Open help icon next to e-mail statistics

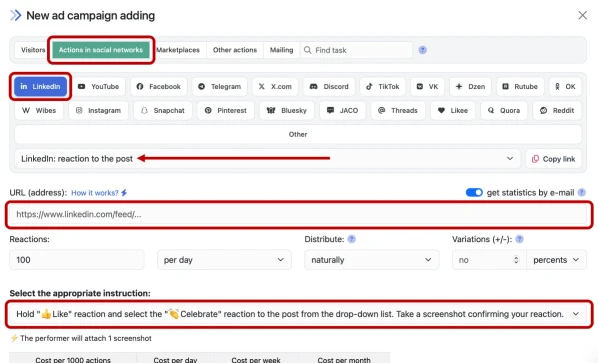click(582, 193)
